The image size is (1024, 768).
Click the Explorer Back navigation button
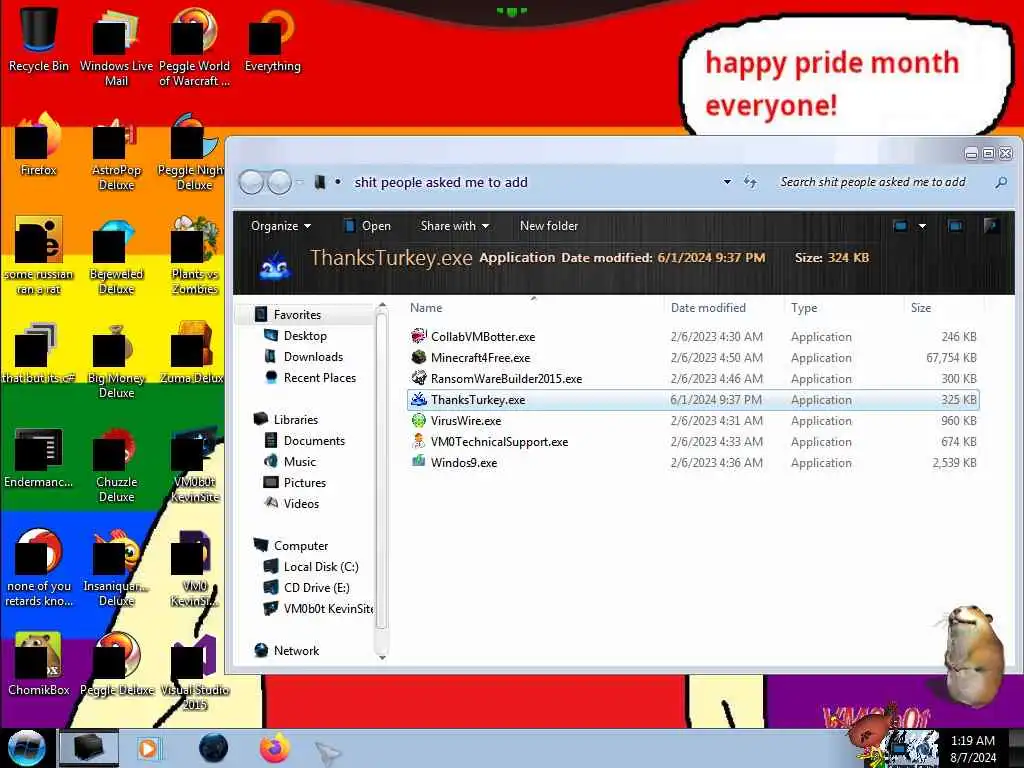[251, 182]
